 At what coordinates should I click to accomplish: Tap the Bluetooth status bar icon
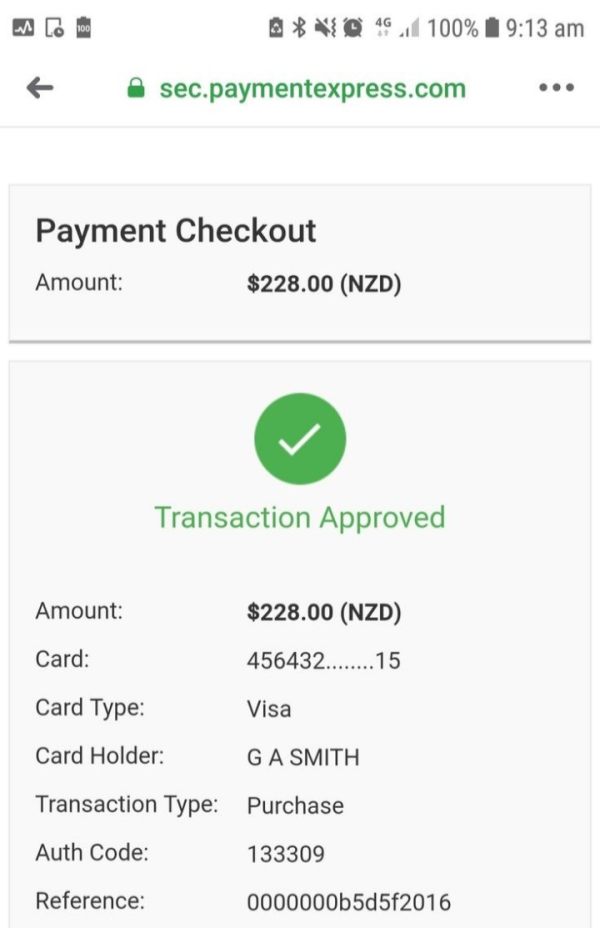pos(299,28)
